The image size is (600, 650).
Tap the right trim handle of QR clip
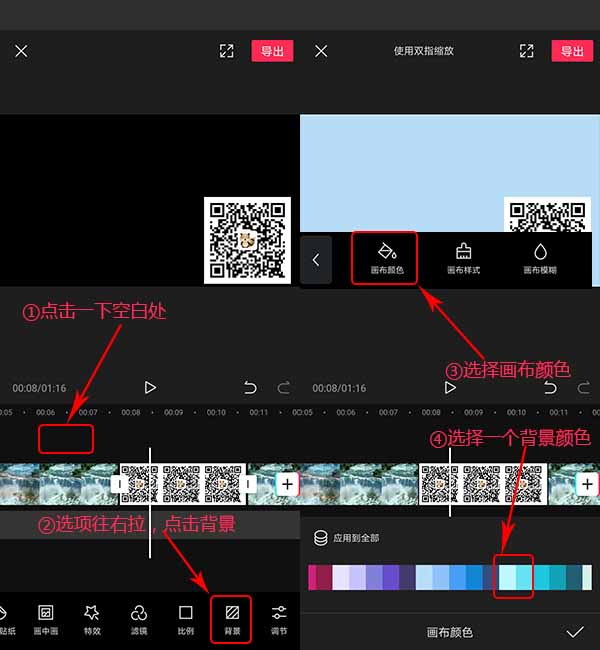point(248,484)
